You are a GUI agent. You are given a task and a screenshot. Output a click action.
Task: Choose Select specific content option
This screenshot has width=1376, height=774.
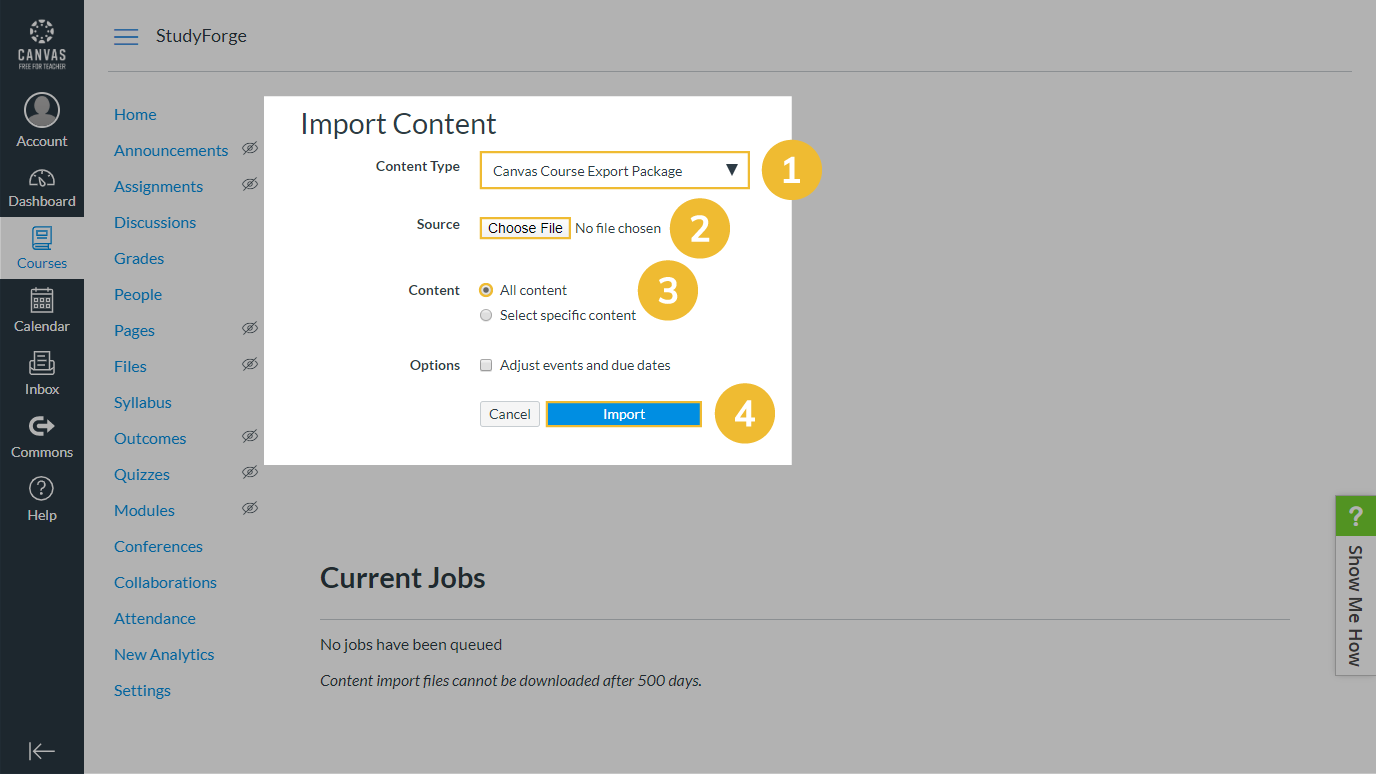pyautogui.click(x=486, y=314)
